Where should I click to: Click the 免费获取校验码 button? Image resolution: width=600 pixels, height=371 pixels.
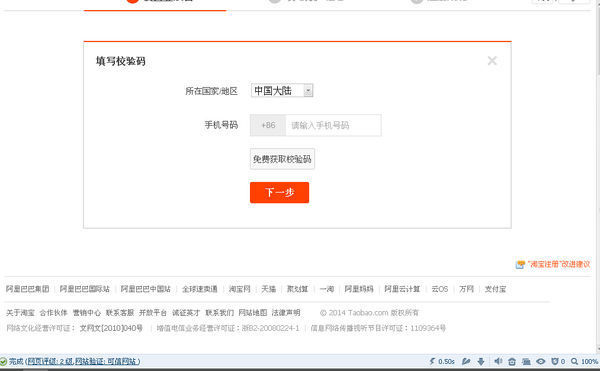(x=282, y=159)
